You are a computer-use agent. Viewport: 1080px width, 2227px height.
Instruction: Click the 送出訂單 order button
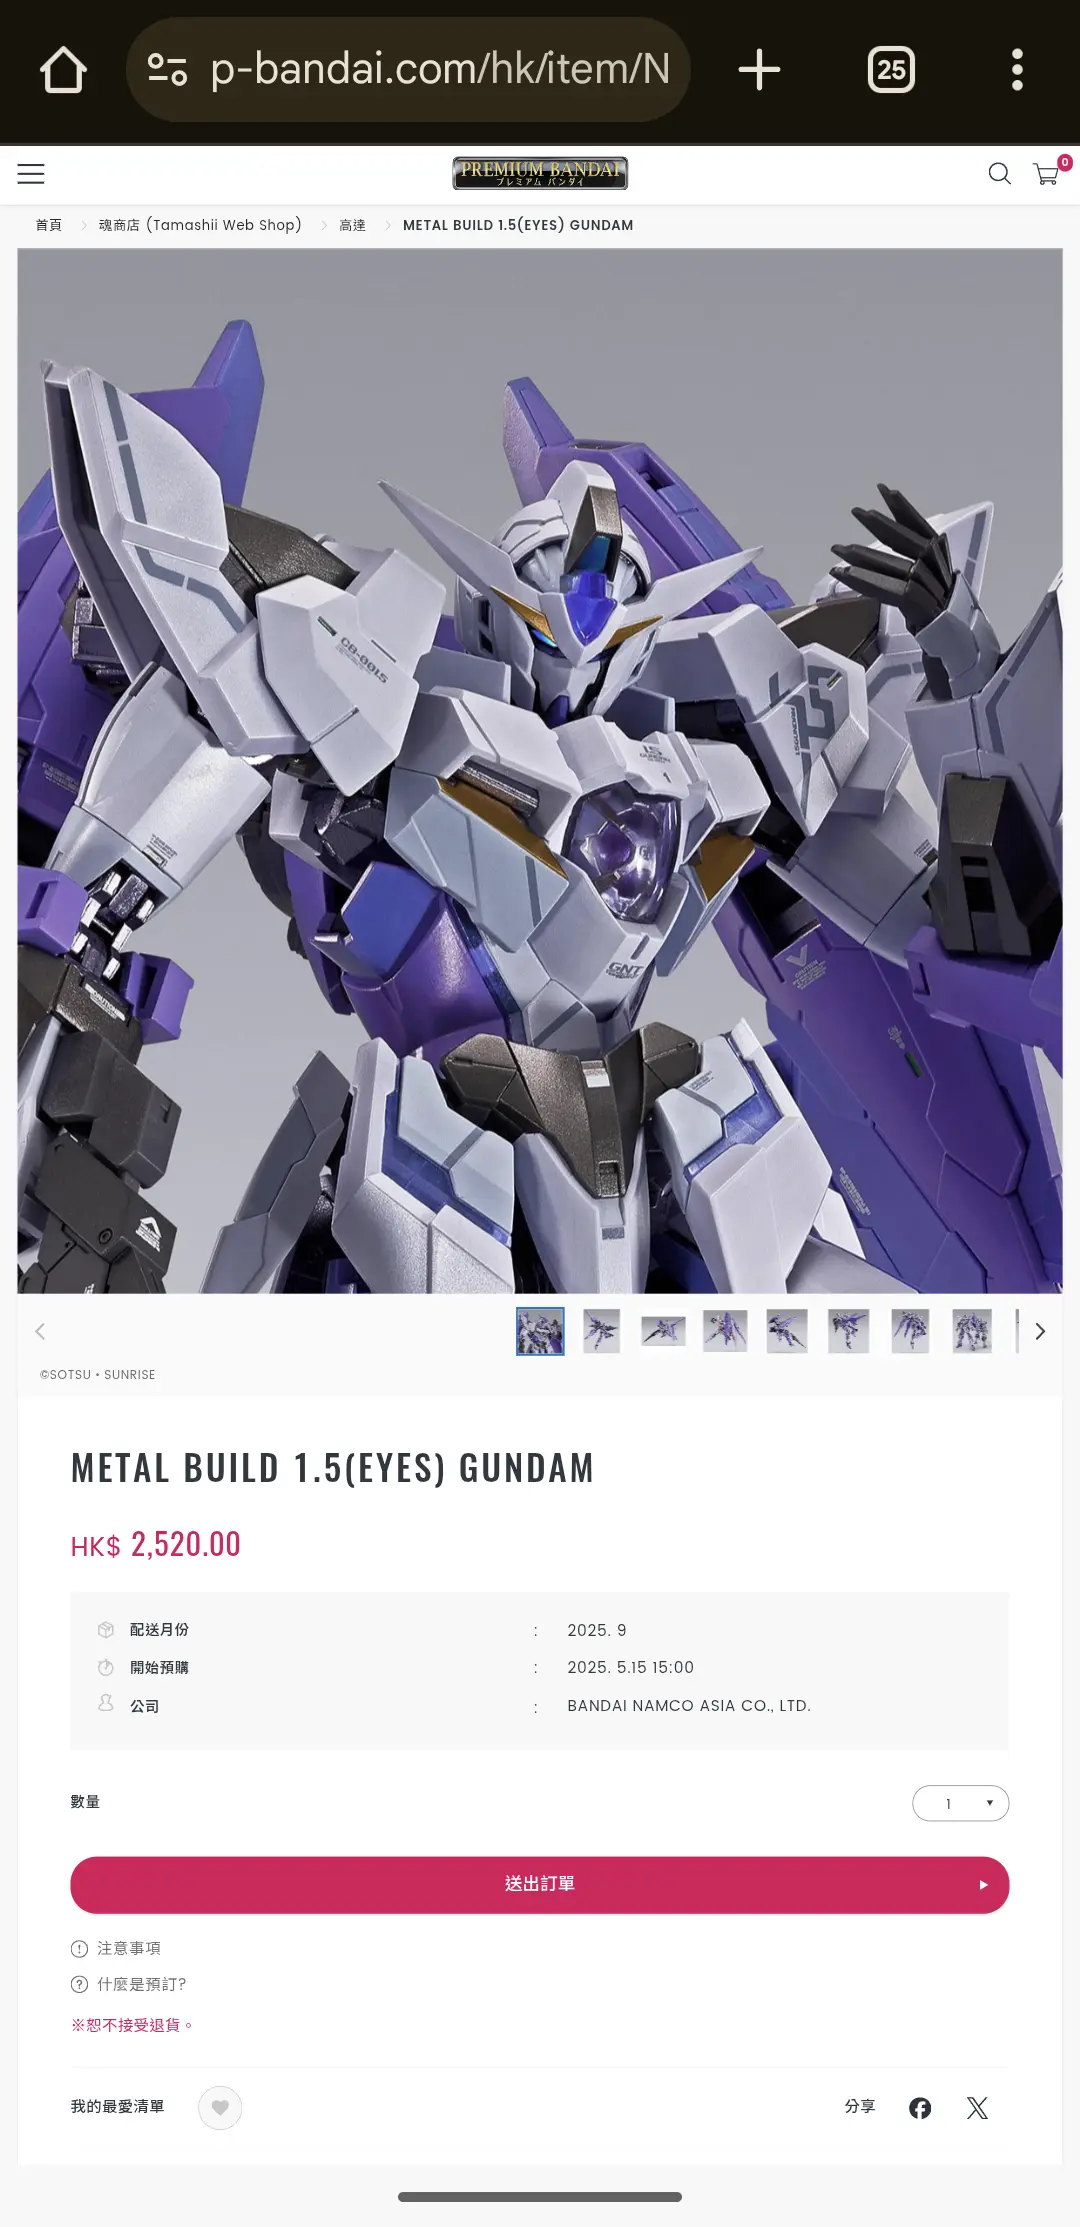click(x=540, y=1885)
